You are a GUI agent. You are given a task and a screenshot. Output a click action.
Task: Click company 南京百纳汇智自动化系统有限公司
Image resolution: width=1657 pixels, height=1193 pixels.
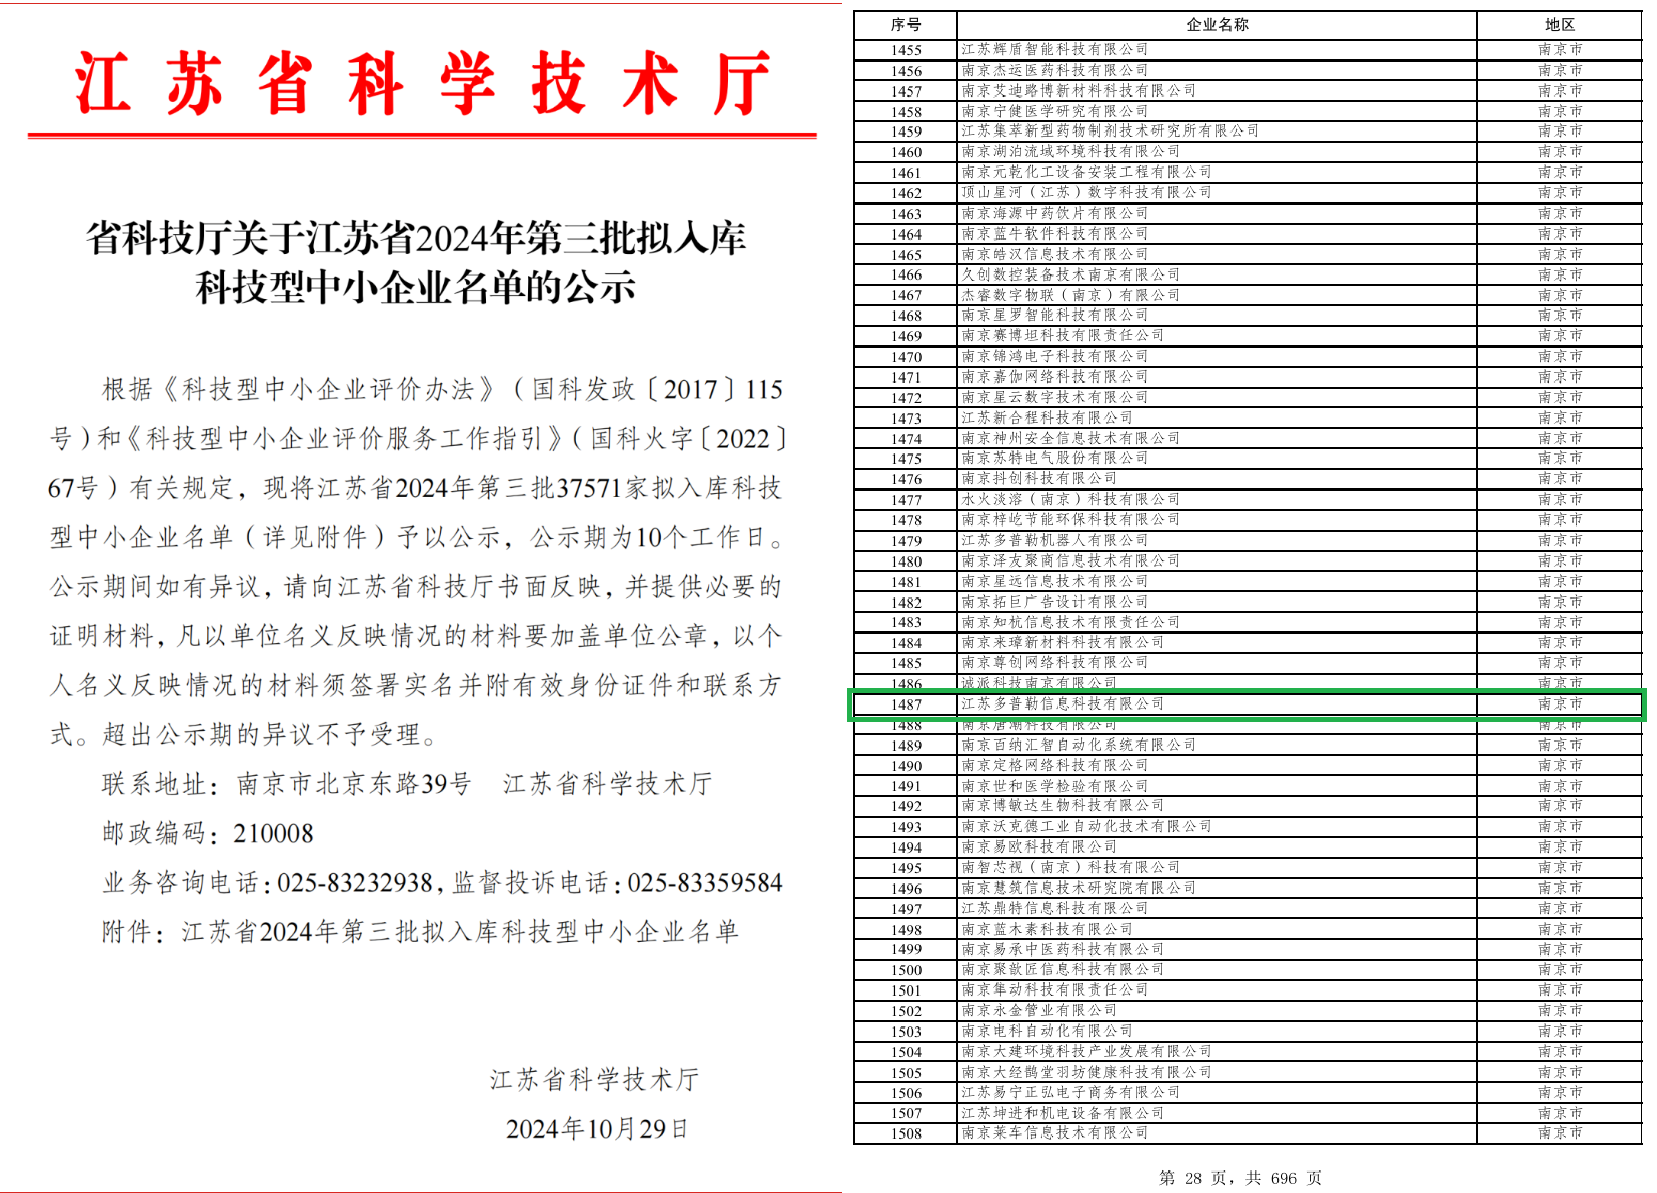(x=1079, y=745)
